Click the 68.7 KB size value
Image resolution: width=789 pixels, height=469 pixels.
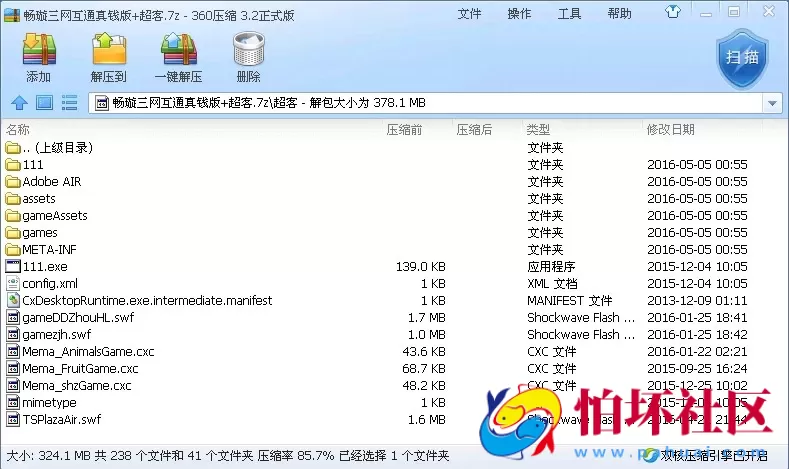[424, 369]
